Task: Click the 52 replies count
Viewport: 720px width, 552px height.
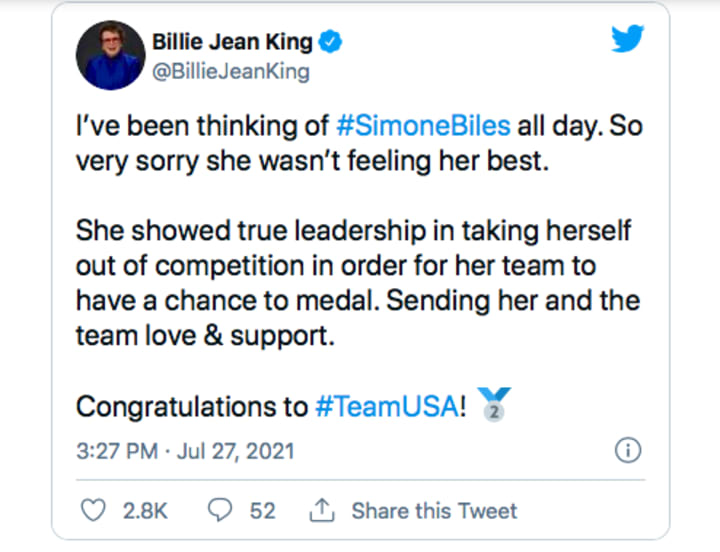Action: [263, 511]
